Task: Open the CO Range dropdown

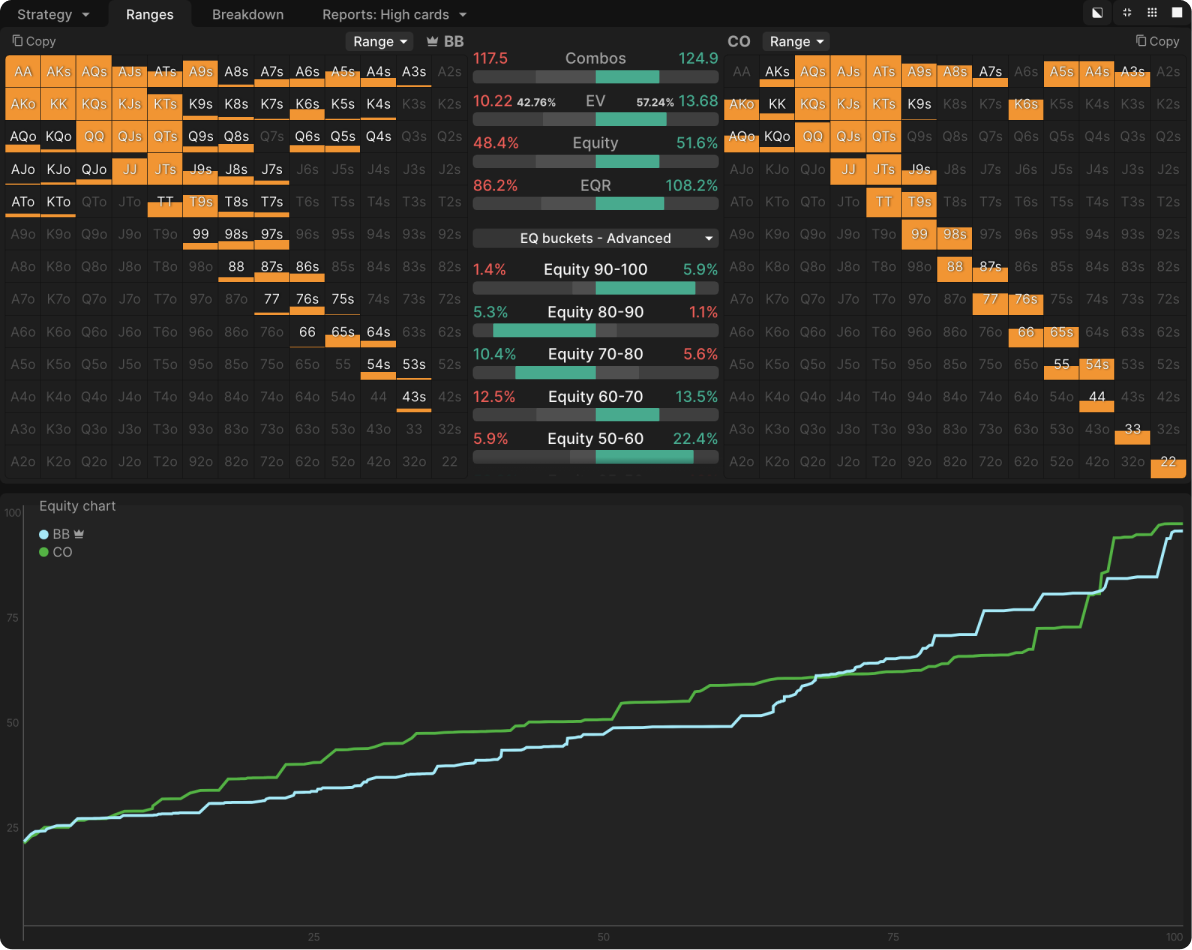Action: point(796,42)
